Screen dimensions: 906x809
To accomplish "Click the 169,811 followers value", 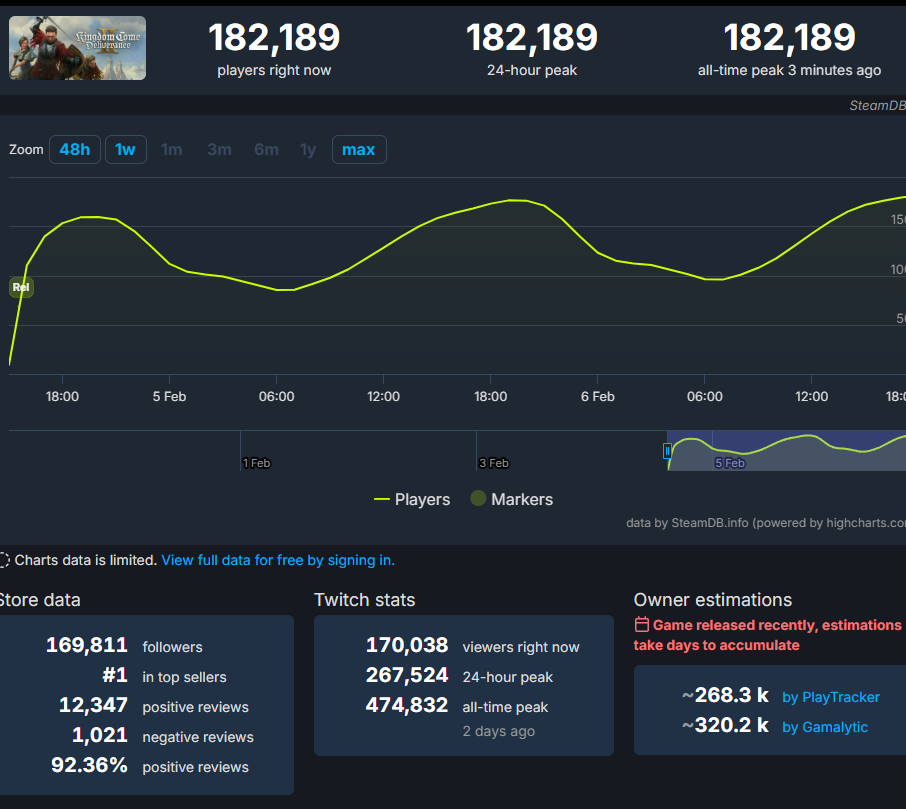I will [87, 645].
